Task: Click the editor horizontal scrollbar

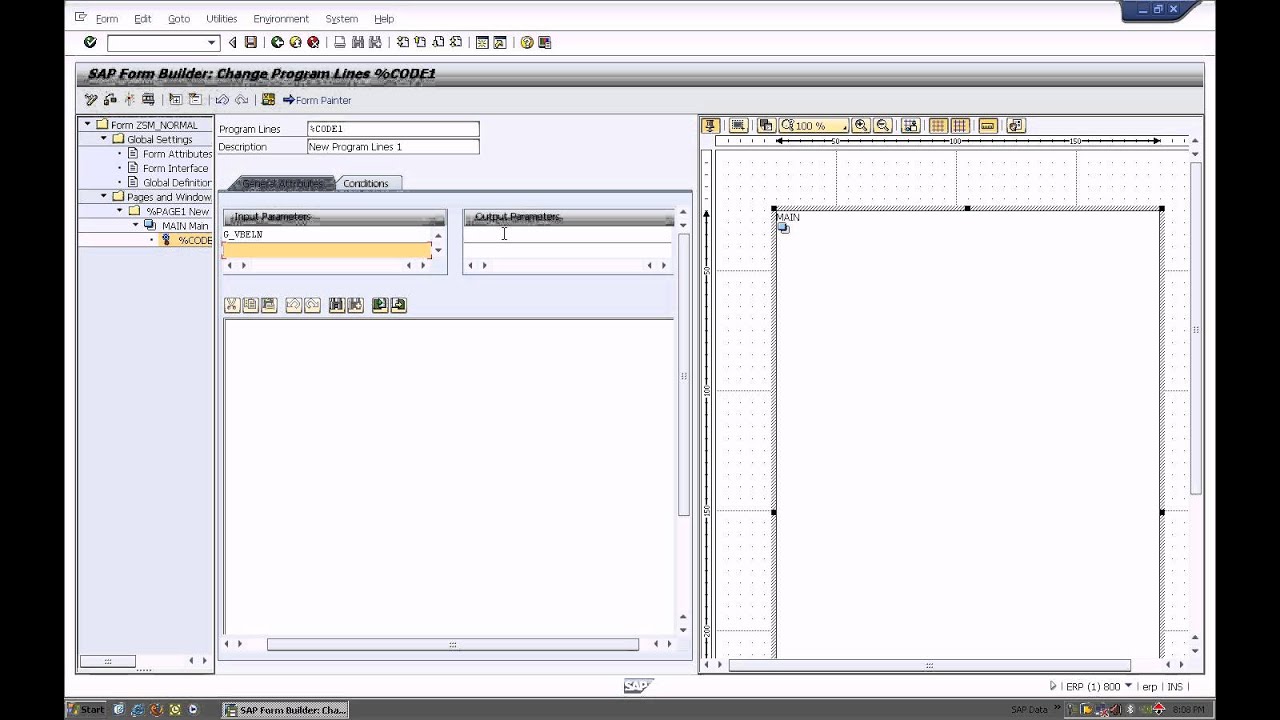Action: click(452, 645)
